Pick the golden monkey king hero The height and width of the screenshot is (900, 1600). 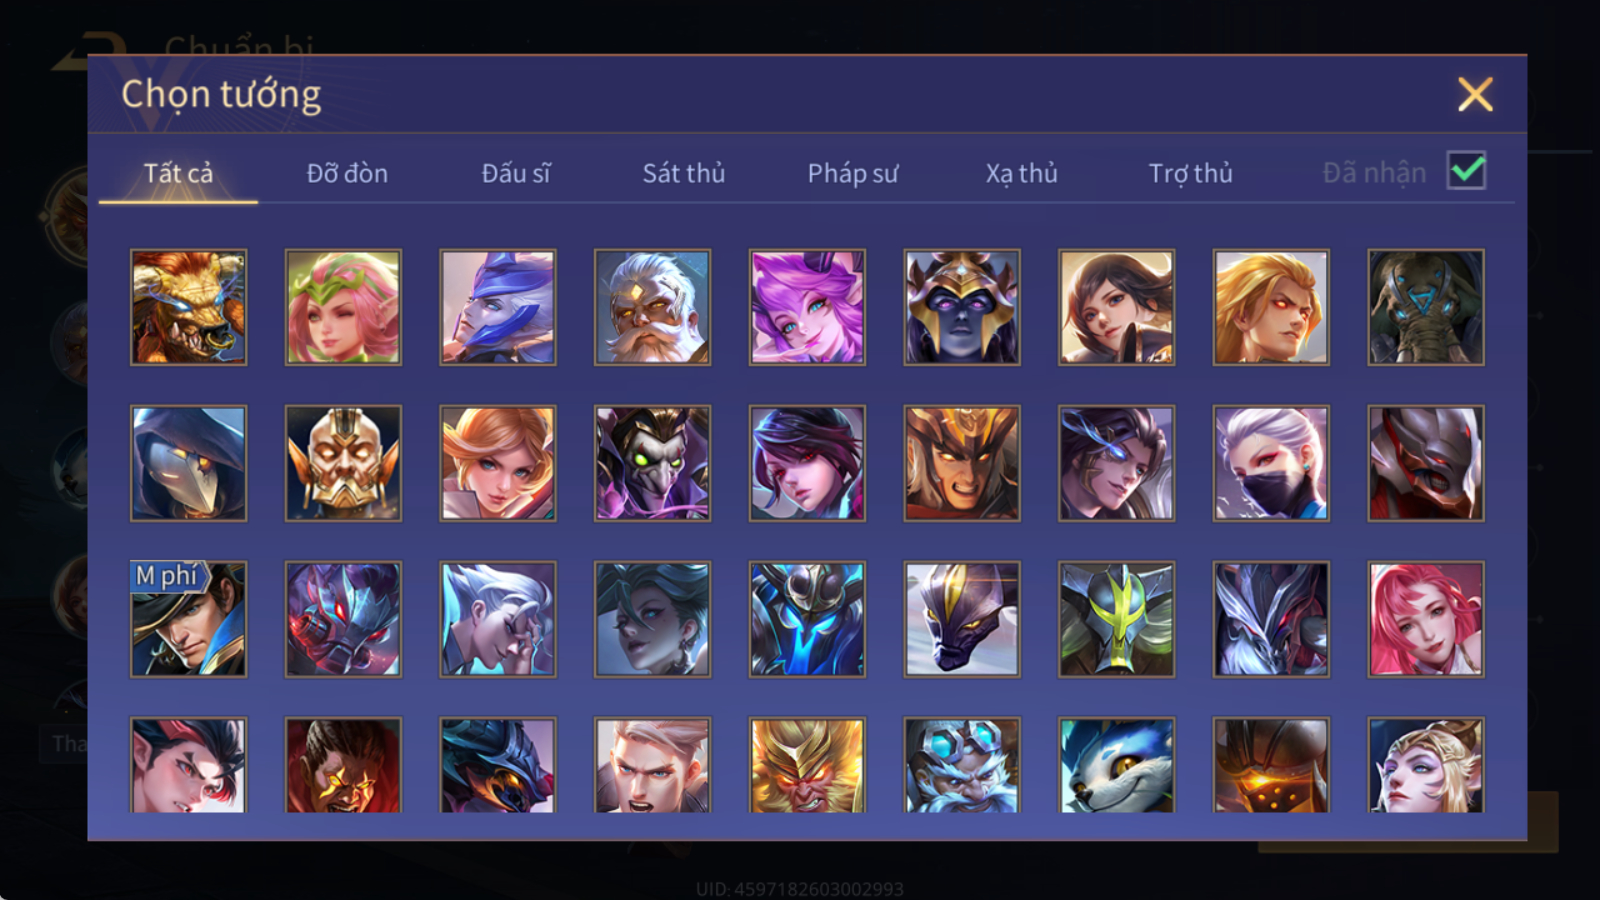click(807, 765)
